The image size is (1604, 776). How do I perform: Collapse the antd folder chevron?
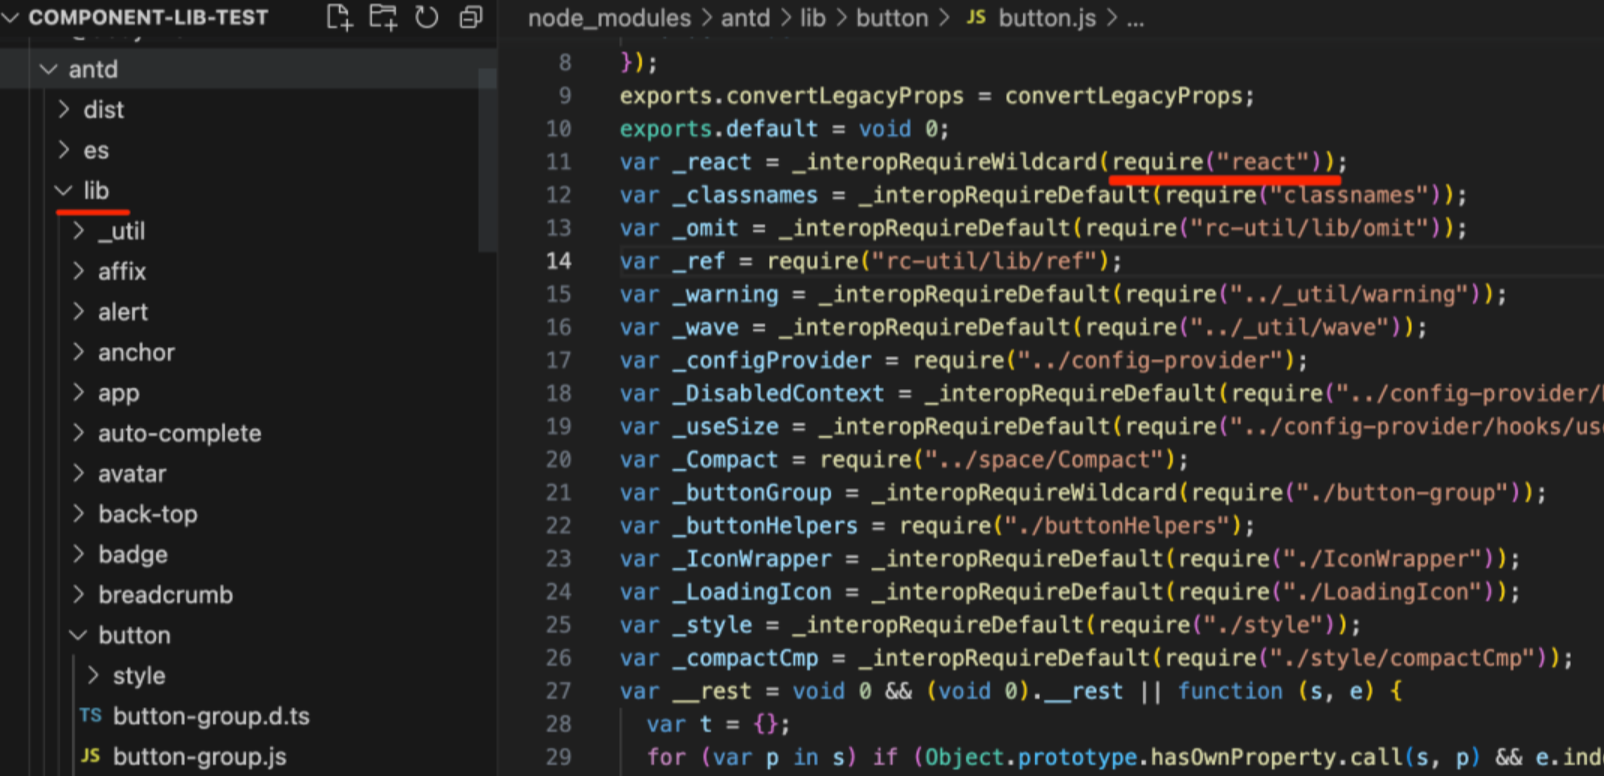click(x=48, y=69)
